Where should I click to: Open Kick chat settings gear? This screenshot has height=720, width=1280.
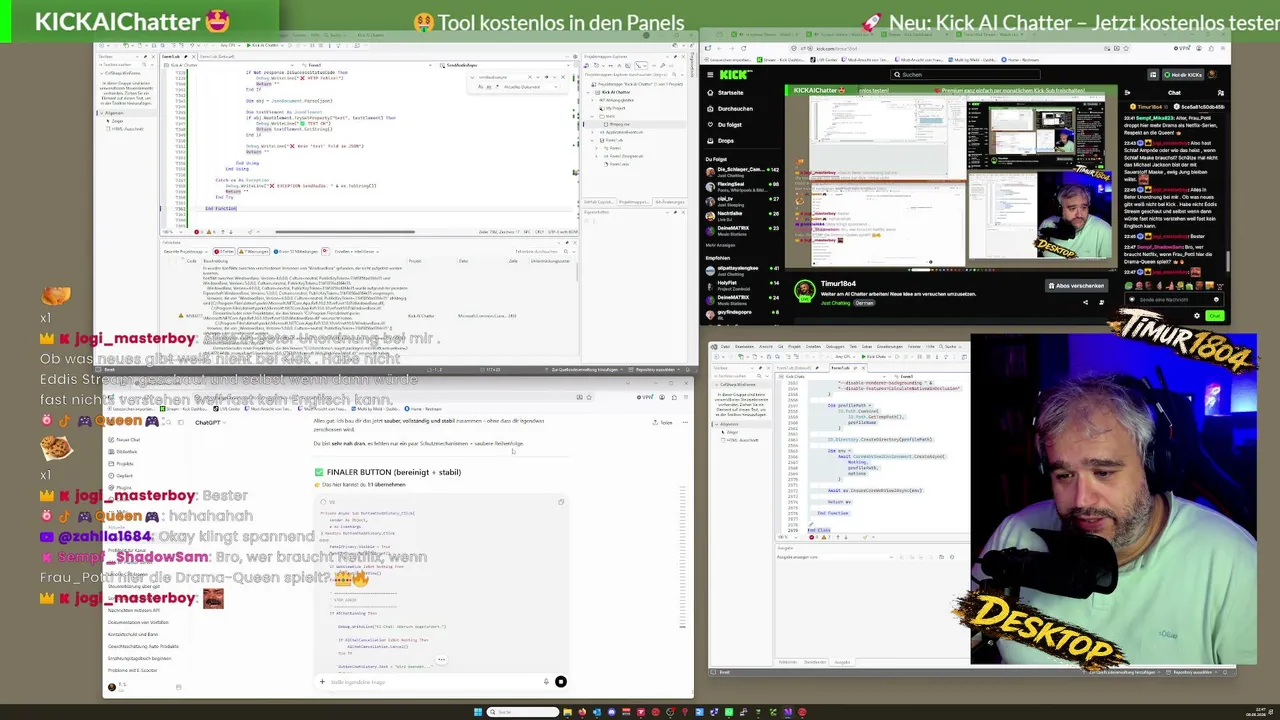pyautogui.click(x=1197, y=316)
